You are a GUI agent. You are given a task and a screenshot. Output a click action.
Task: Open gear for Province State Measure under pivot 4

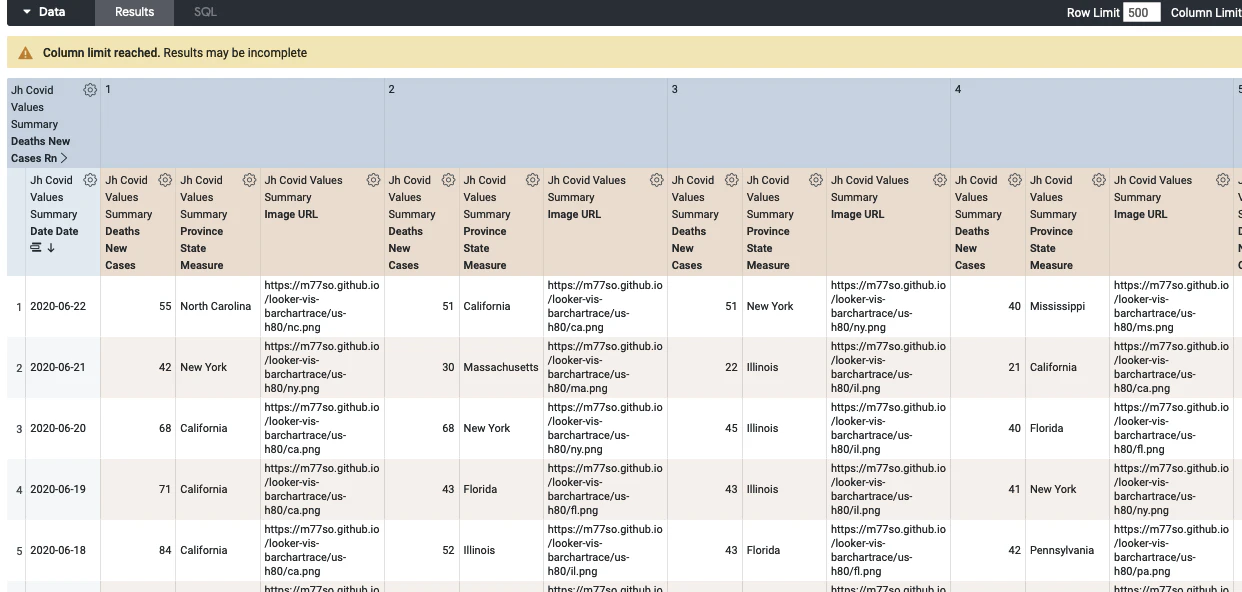[1098, 180]
